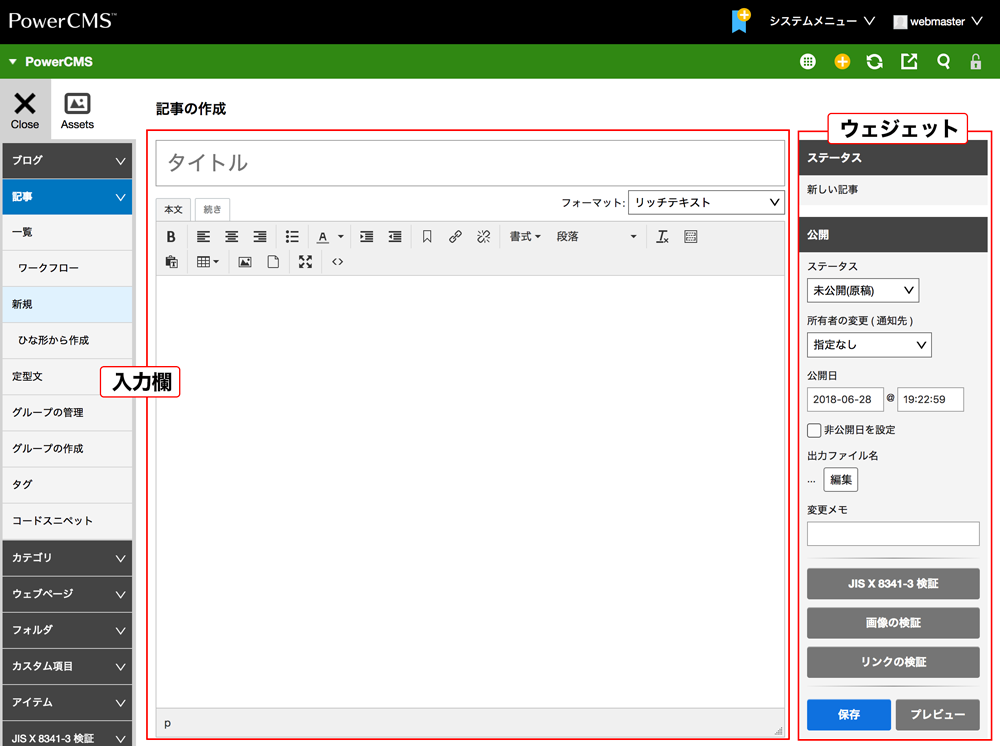Click the rebuild/refresh icon in the green bar

[875, 61]
